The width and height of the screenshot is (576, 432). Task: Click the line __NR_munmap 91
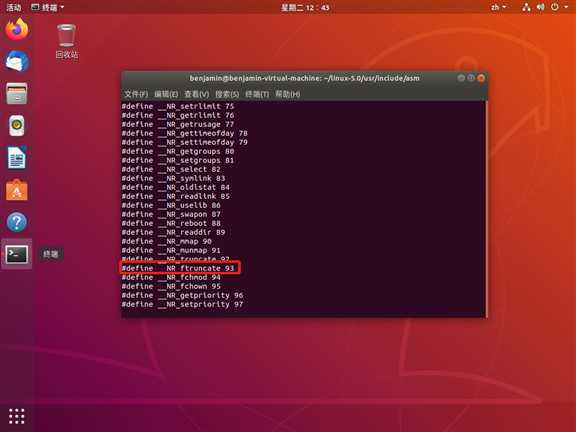[x=171, y=250]
